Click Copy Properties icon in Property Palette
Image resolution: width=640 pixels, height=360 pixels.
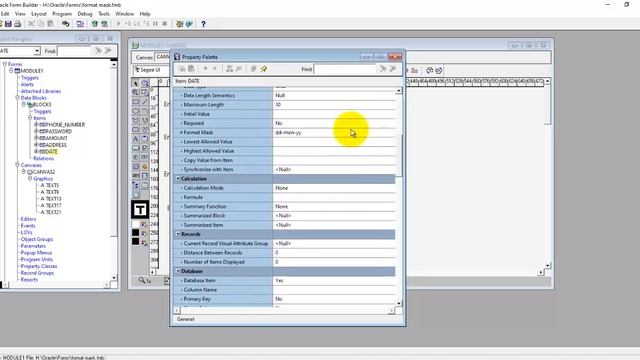pyautogui.click(x=182, y=69)
